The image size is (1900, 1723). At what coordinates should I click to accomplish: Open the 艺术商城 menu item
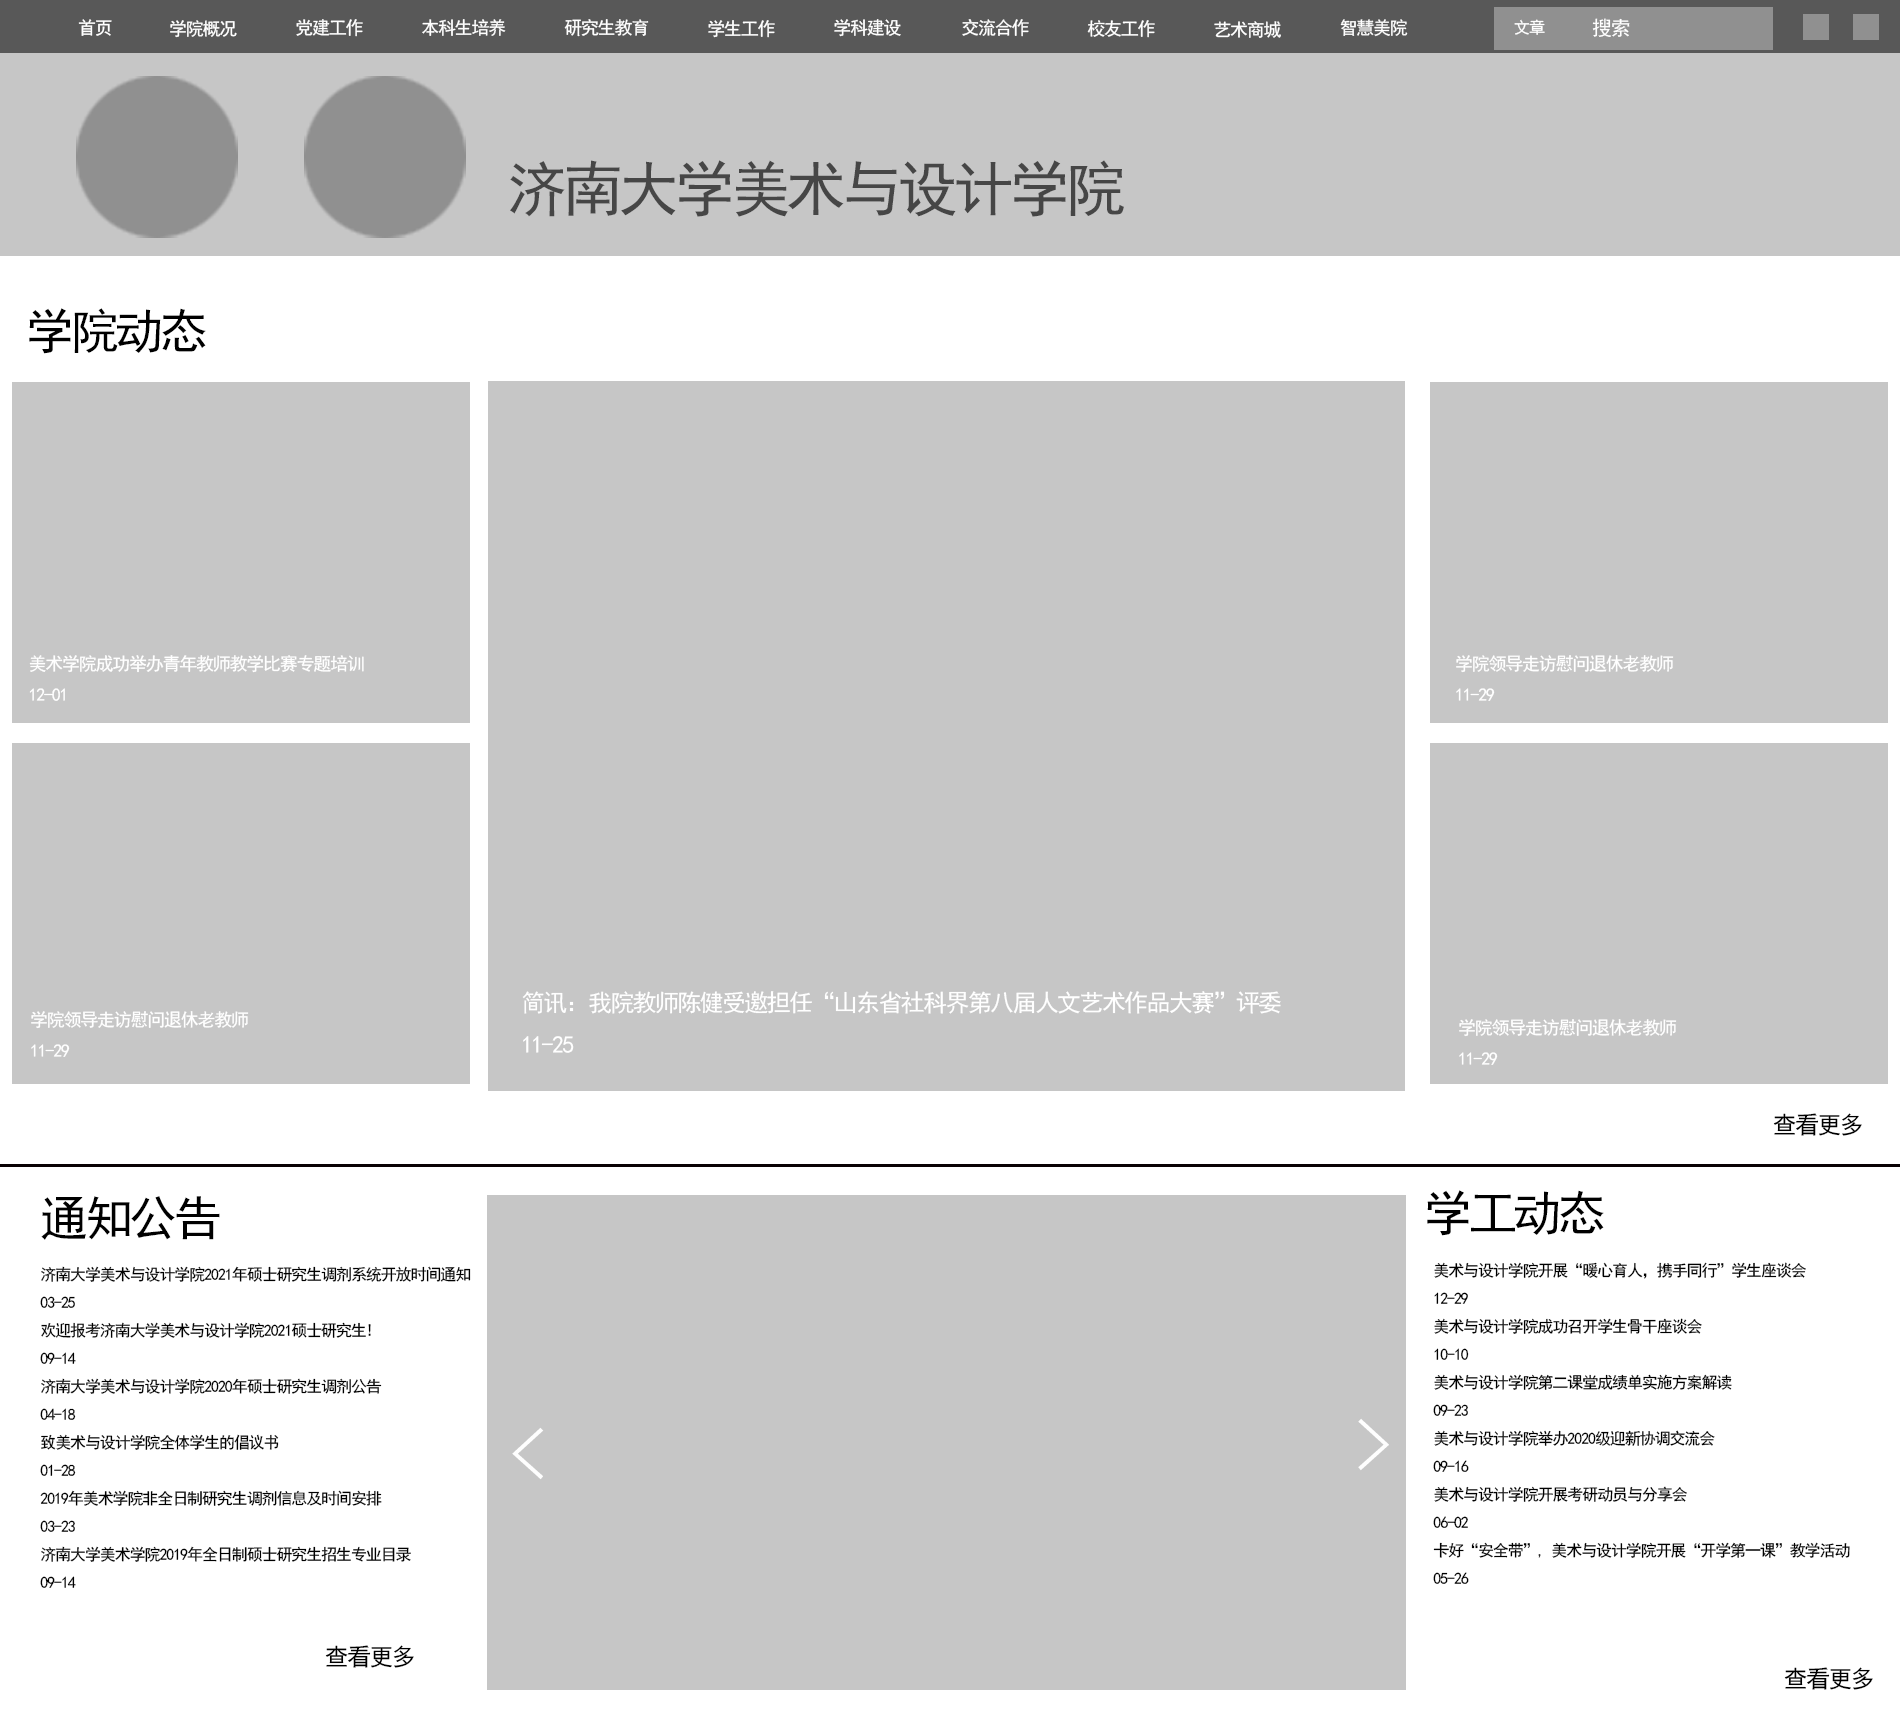click(1247, 30)
